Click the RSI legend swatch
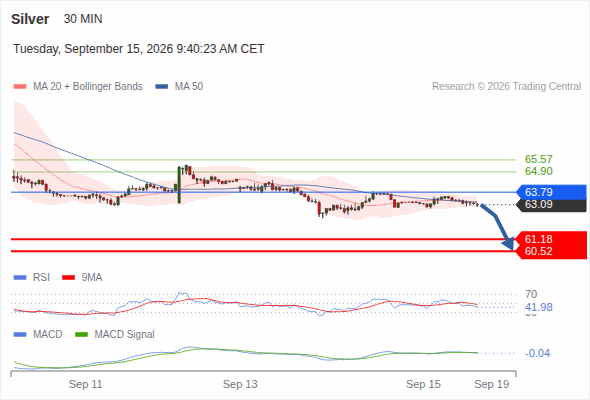 coord(20,278)
